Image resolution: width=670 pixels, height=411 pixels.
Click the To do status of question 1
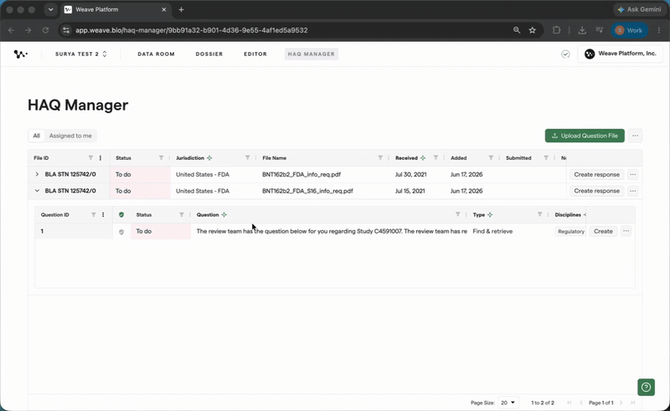(144, 231)
